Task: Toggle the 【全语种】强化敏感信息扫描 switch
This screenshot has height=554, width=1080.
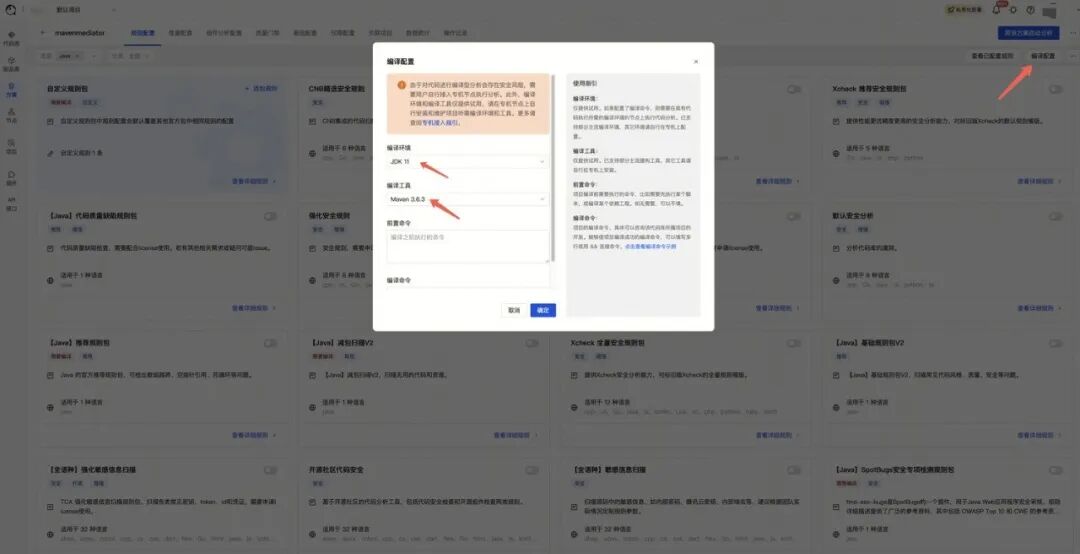Action: click(x=270, y=470)
